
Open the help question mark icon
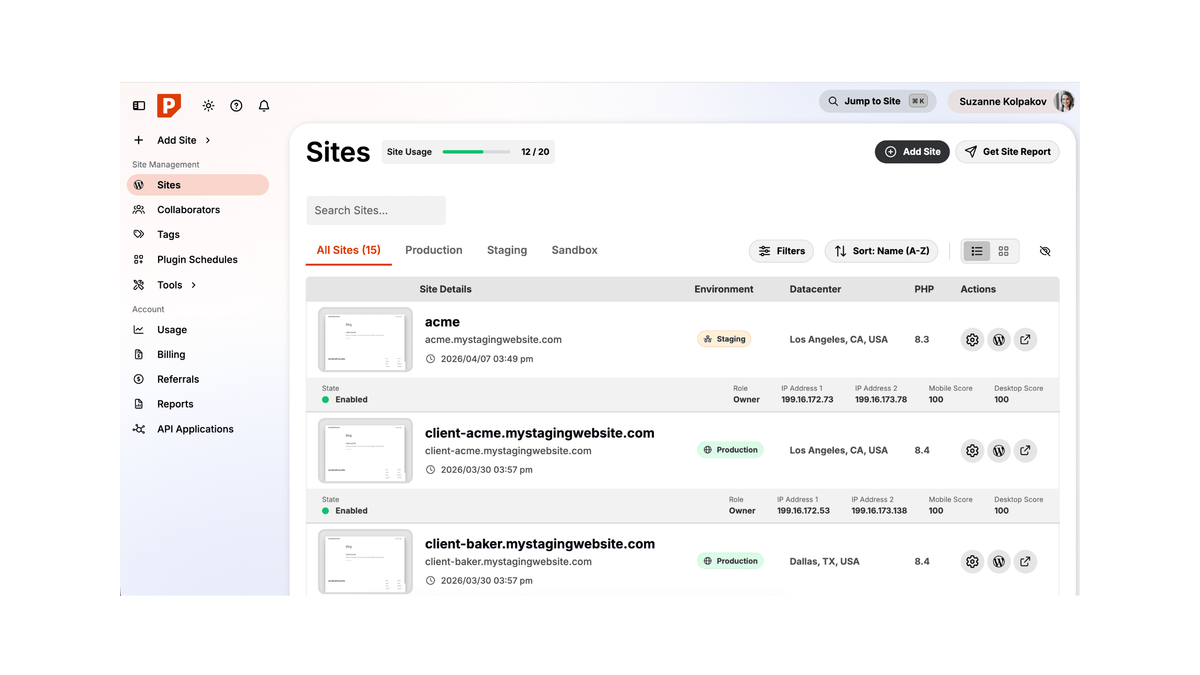(x=236, y=105)
